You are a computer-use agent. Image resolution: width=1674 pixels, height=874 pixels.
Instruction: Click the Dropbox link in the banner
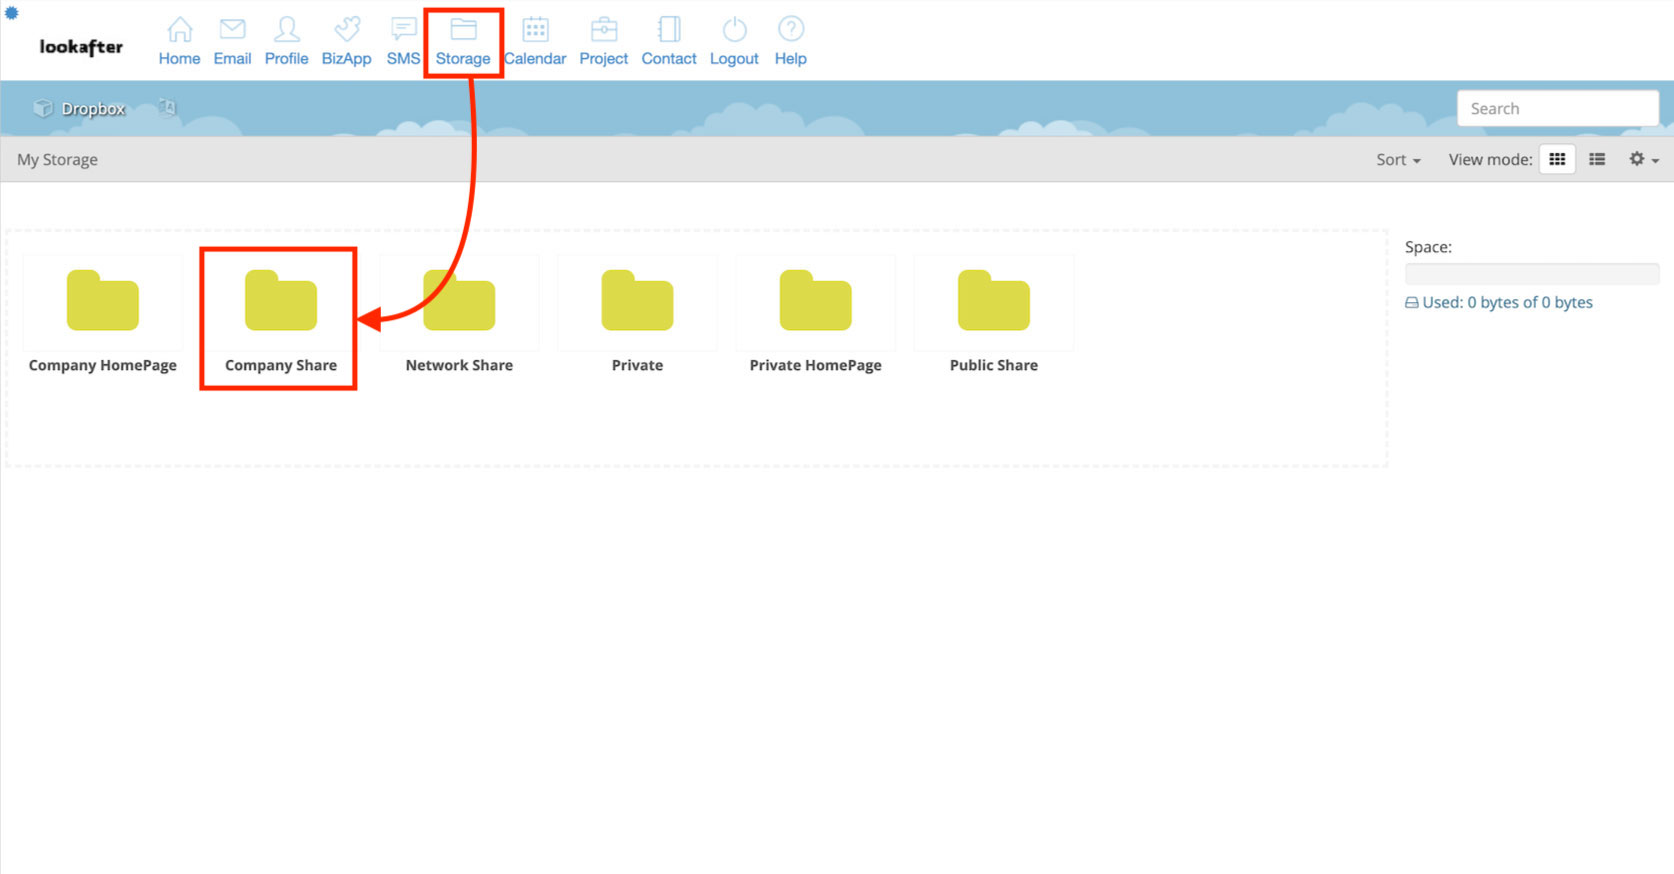coord(92,109)
